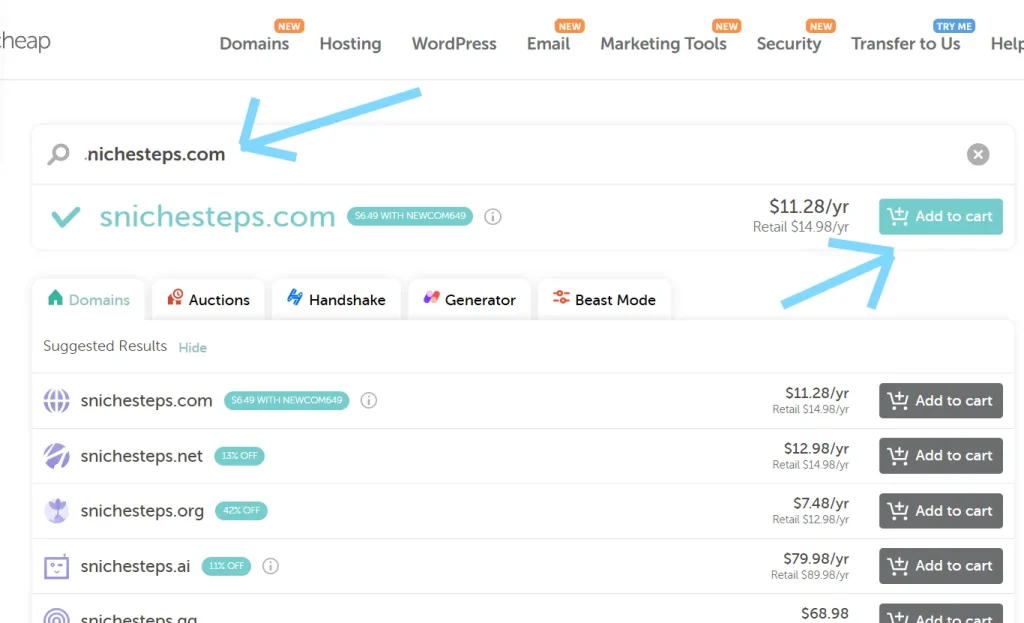Switch to the Domains tab

88,299
